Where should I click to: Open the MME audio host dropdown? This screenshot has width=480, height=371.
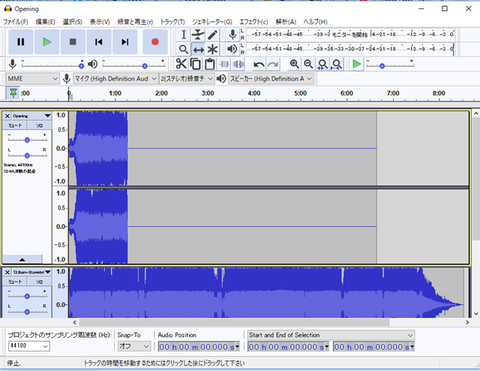(x=32, y=79)
